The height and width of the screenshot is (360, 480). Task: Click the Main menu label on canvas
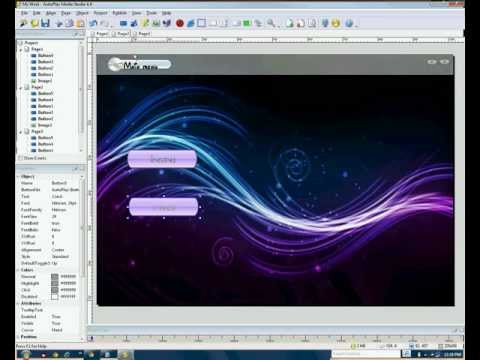[140, 65]
